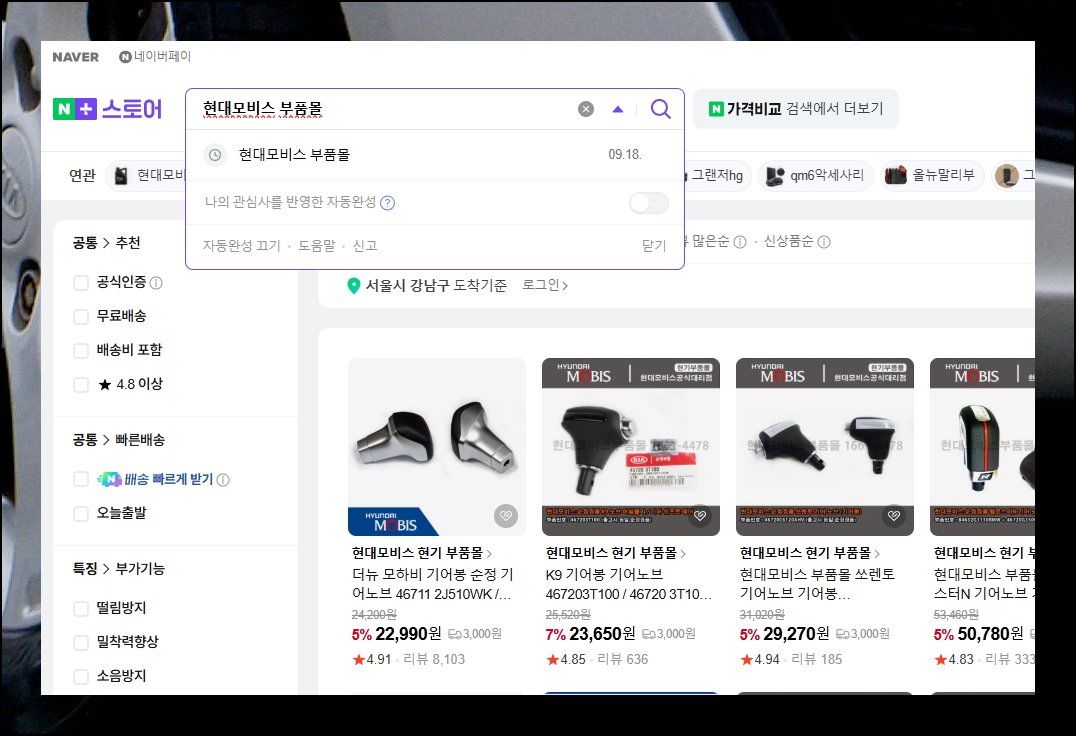Image resolution: width=1076 pixels, height=736 pixels.
Task: Open the 네이버페이 link
Action: coord(155,56)
